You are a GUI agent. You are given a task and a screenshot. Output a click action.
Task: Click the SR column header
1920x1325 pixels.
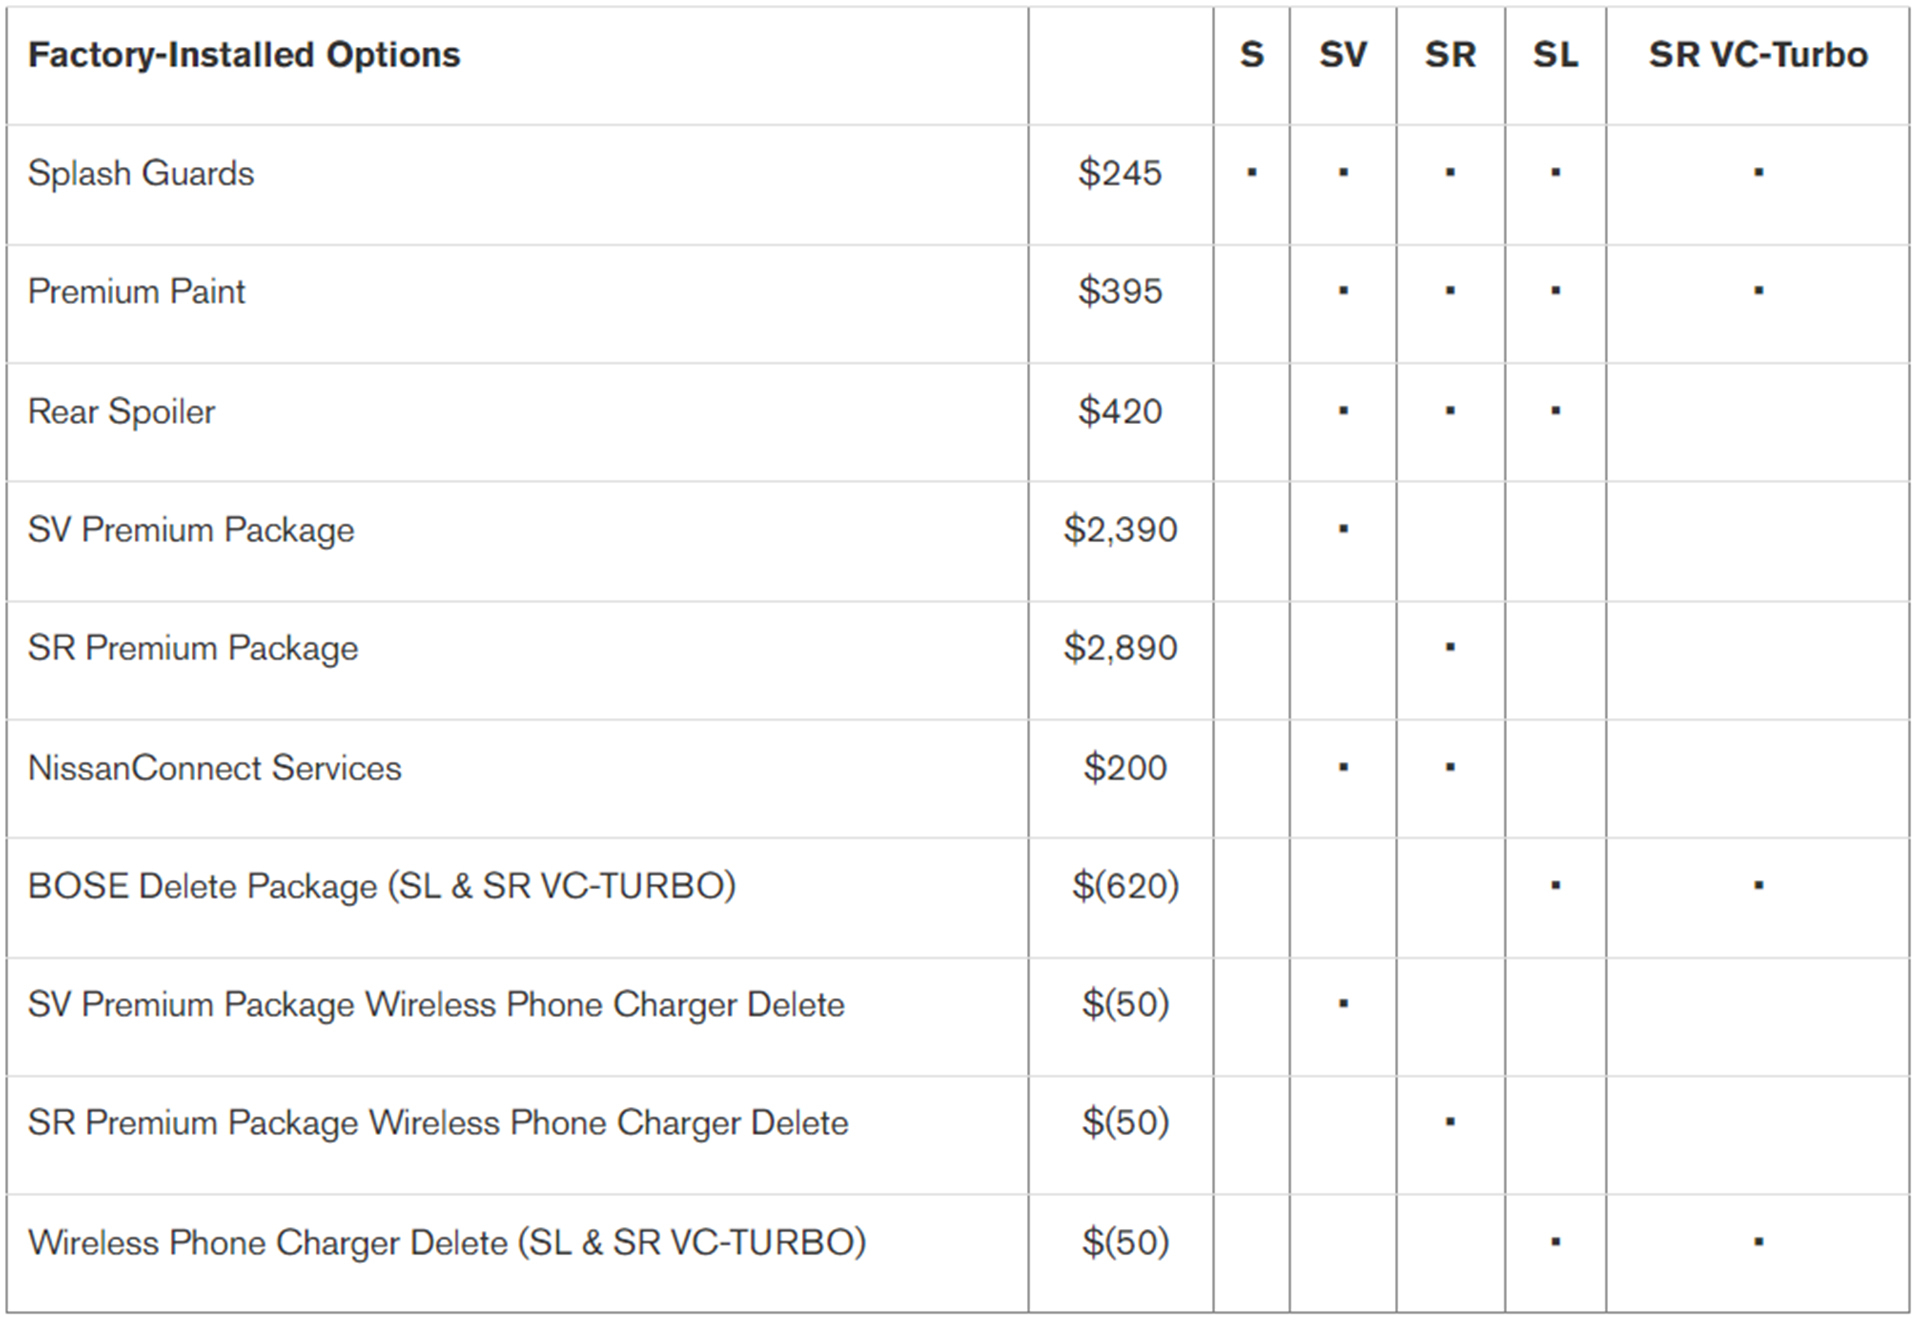click(1450, 55)
